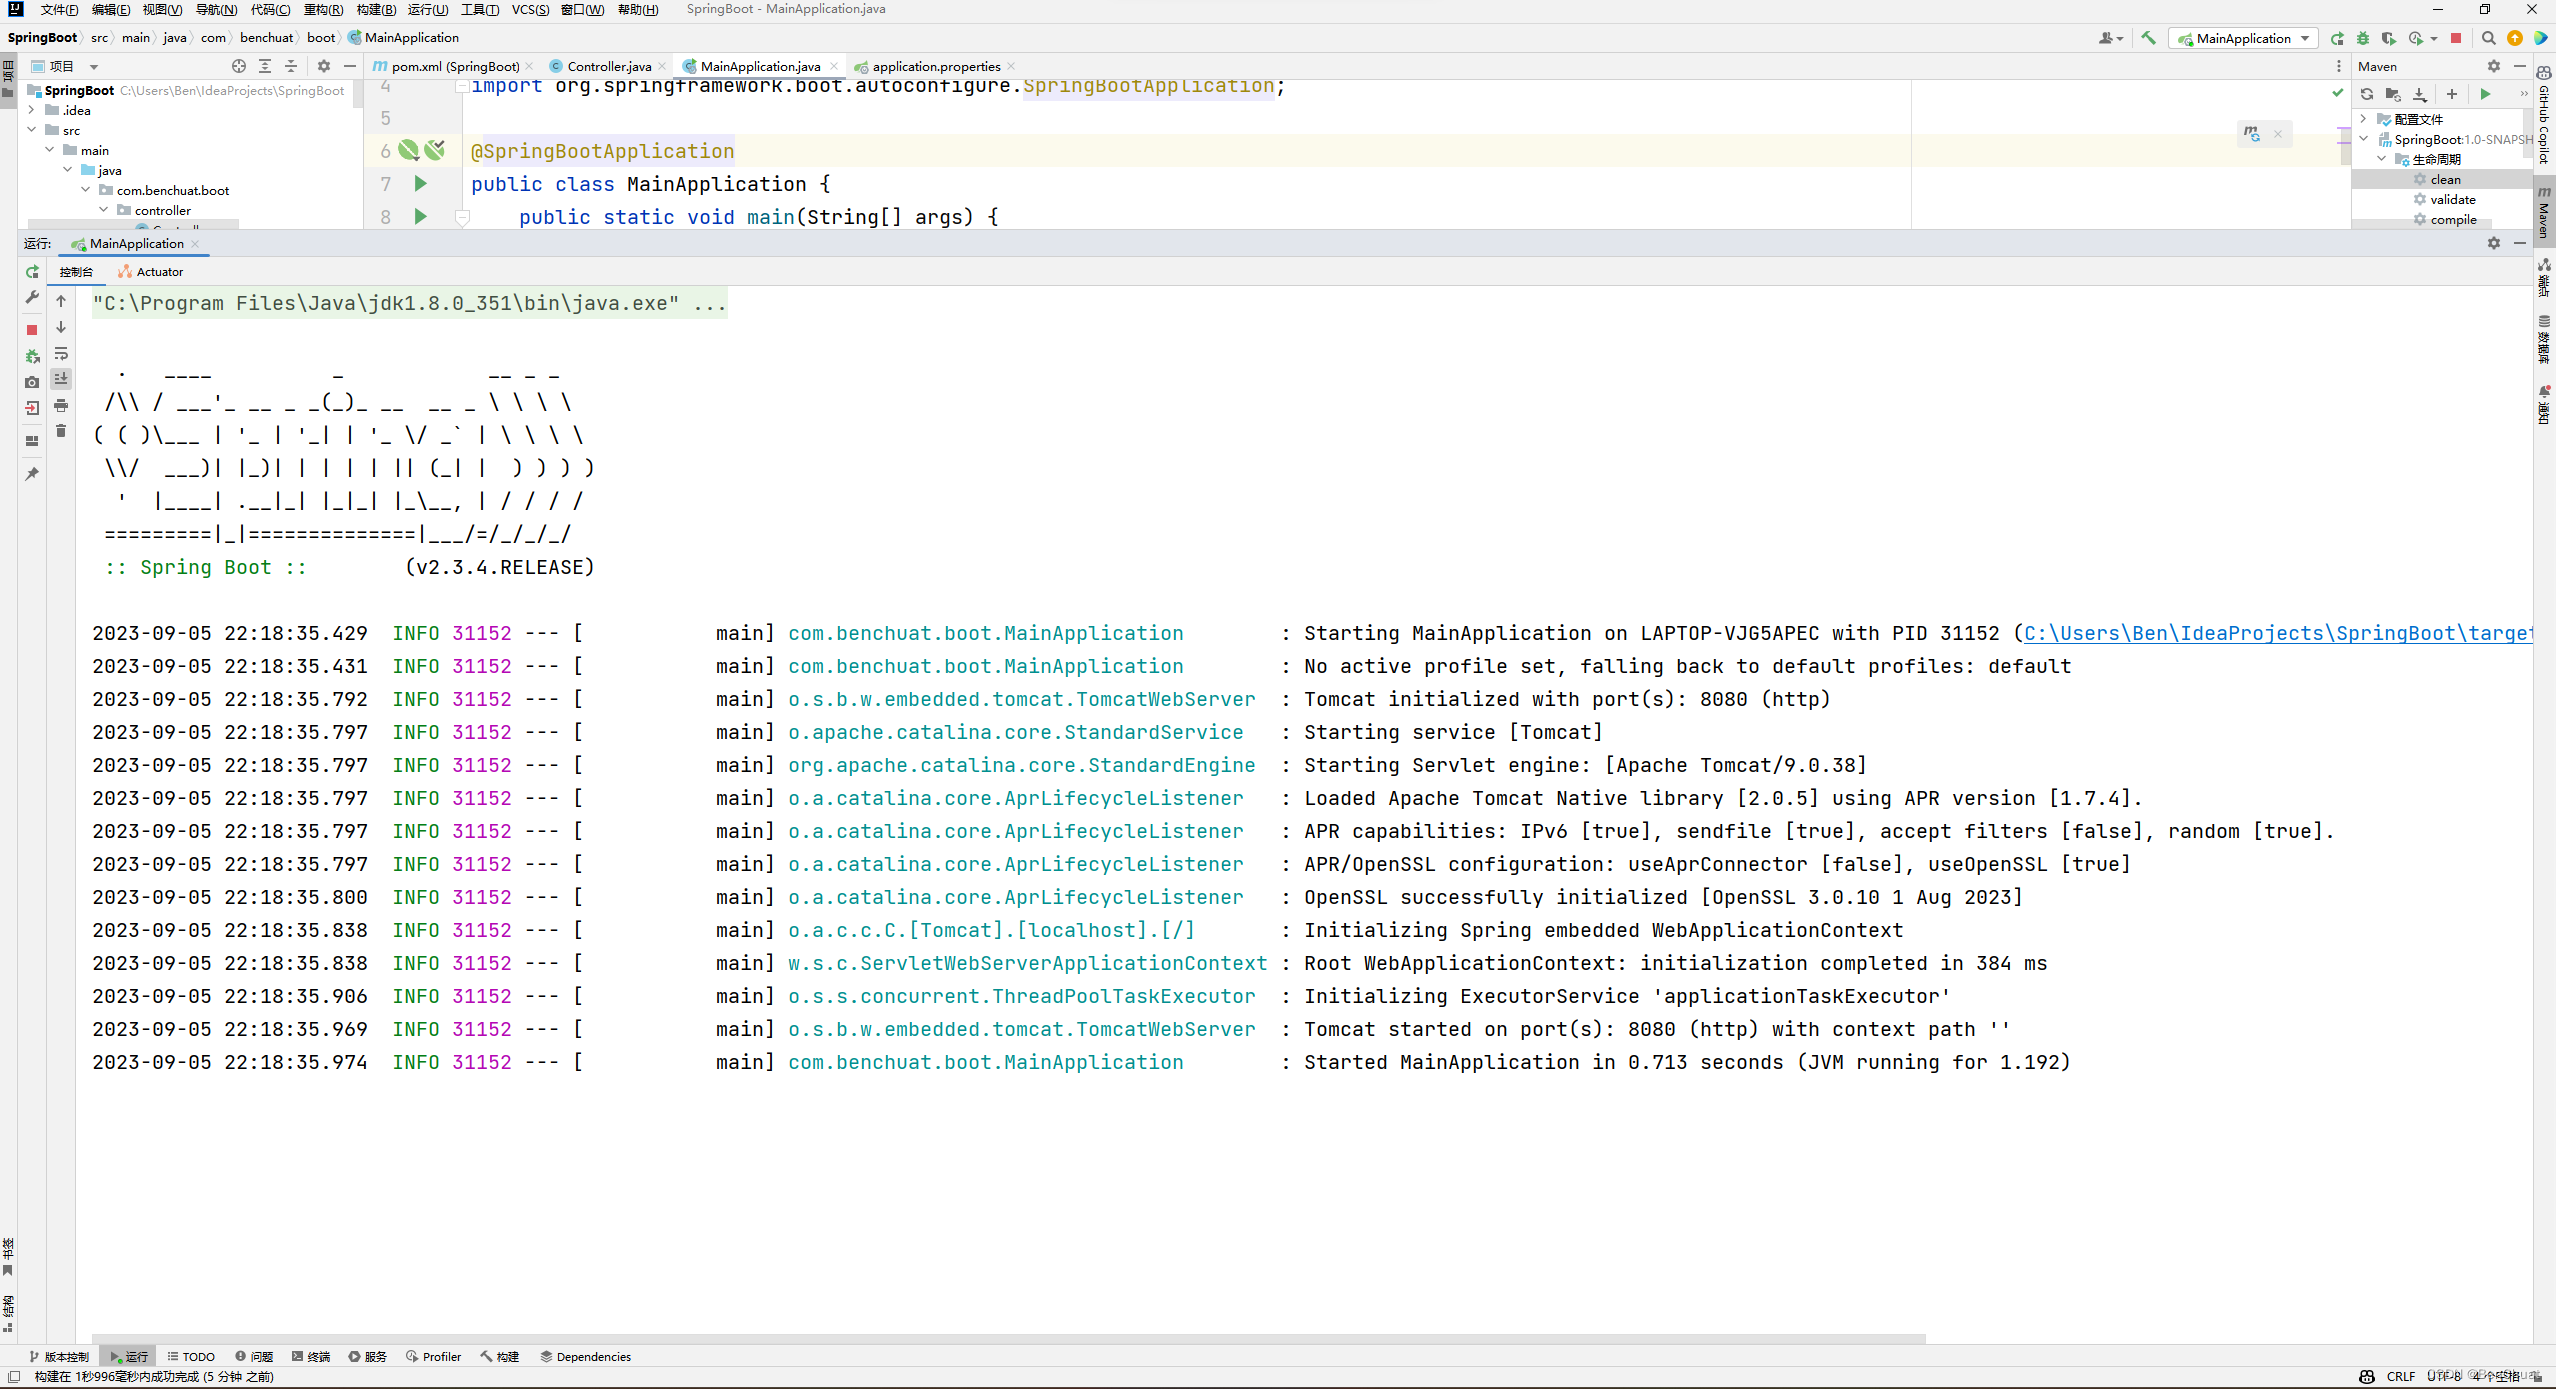Select the clean Maven lifecycle goal
The width and height of the screenshot is (2556, 1389).
[2446, 180]
